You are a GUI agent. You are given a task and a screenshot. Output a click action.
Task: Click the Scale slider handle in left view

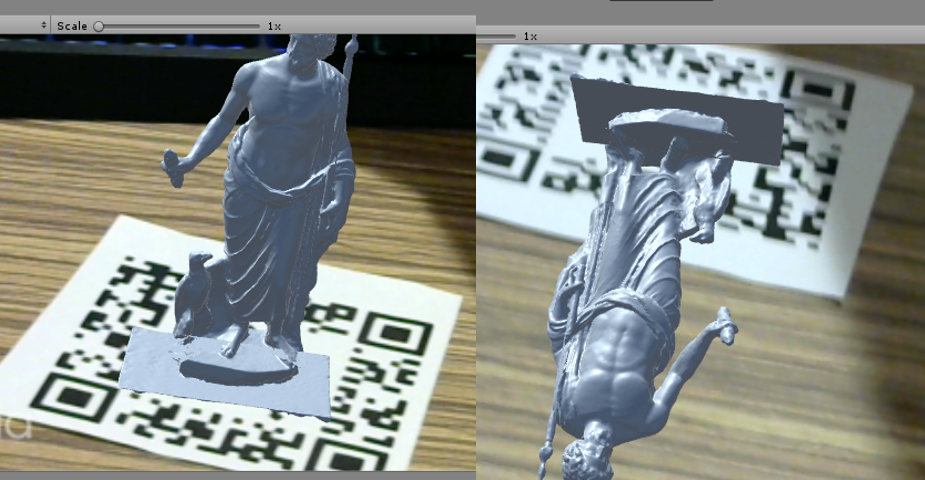(x=99, y=26)
